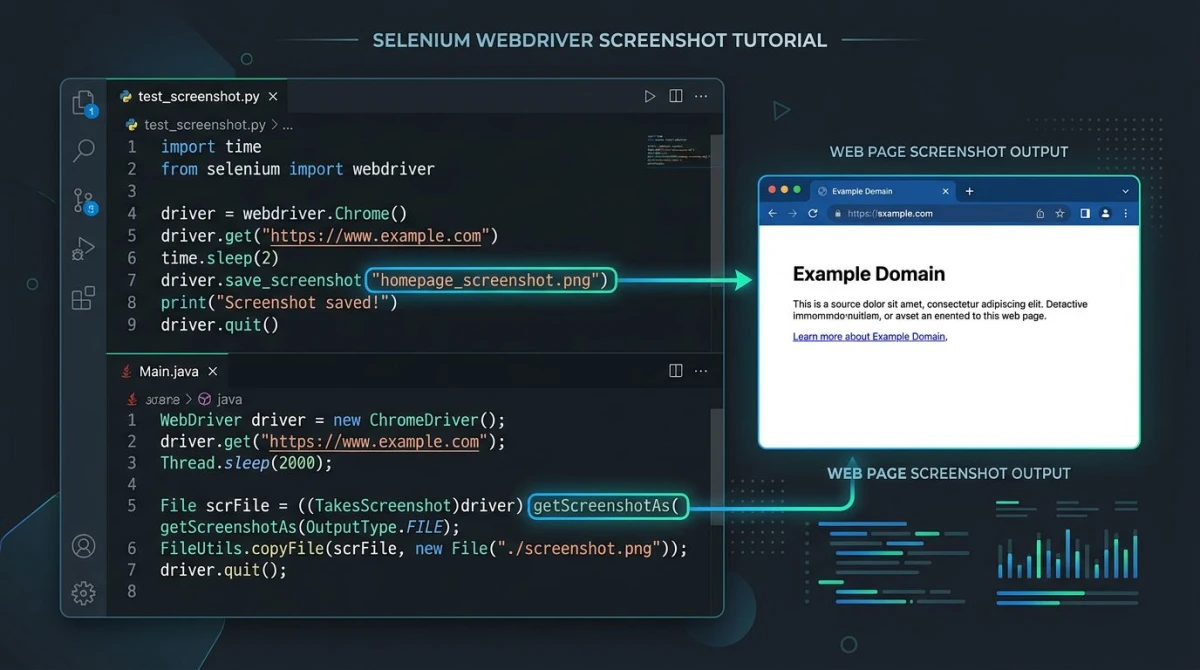Image resolution: width=1200 pixels, height=670 pixels.
Task: Click line number 7 in Python editor
Action: 131,280
